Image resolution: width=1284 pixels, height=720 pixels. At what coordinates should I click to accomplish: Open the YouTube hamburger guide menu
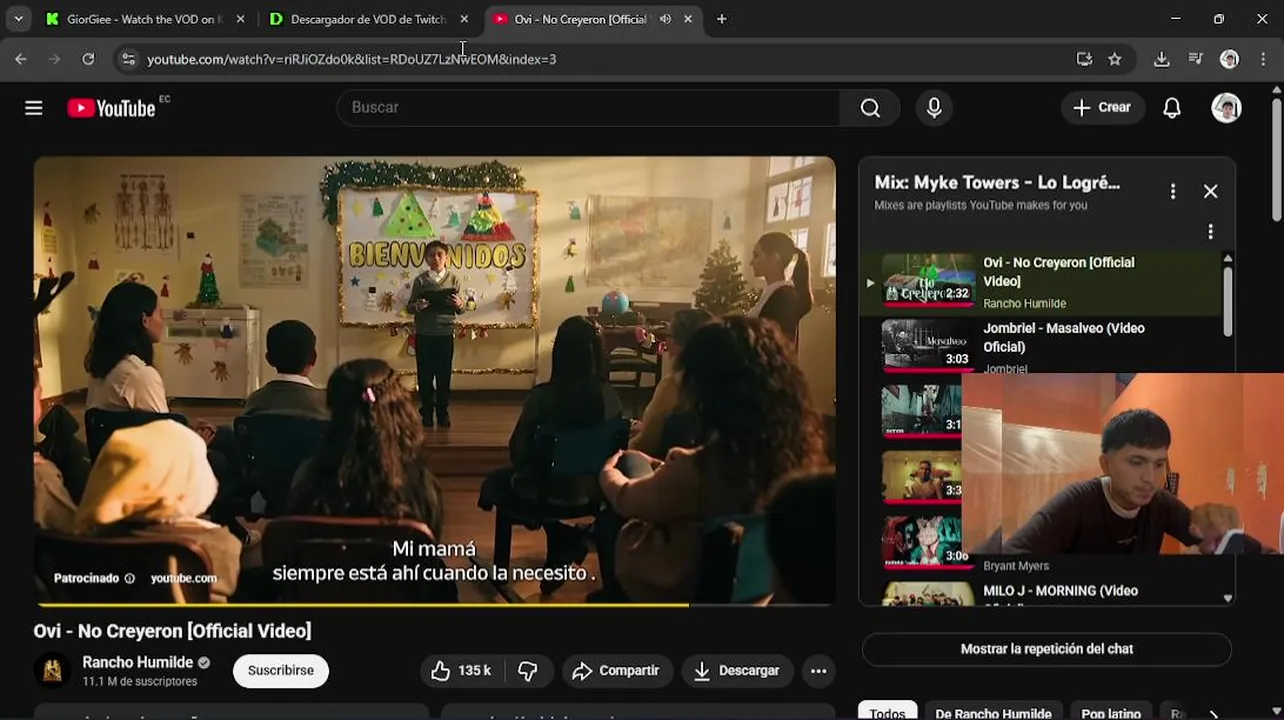click(34, 108)
